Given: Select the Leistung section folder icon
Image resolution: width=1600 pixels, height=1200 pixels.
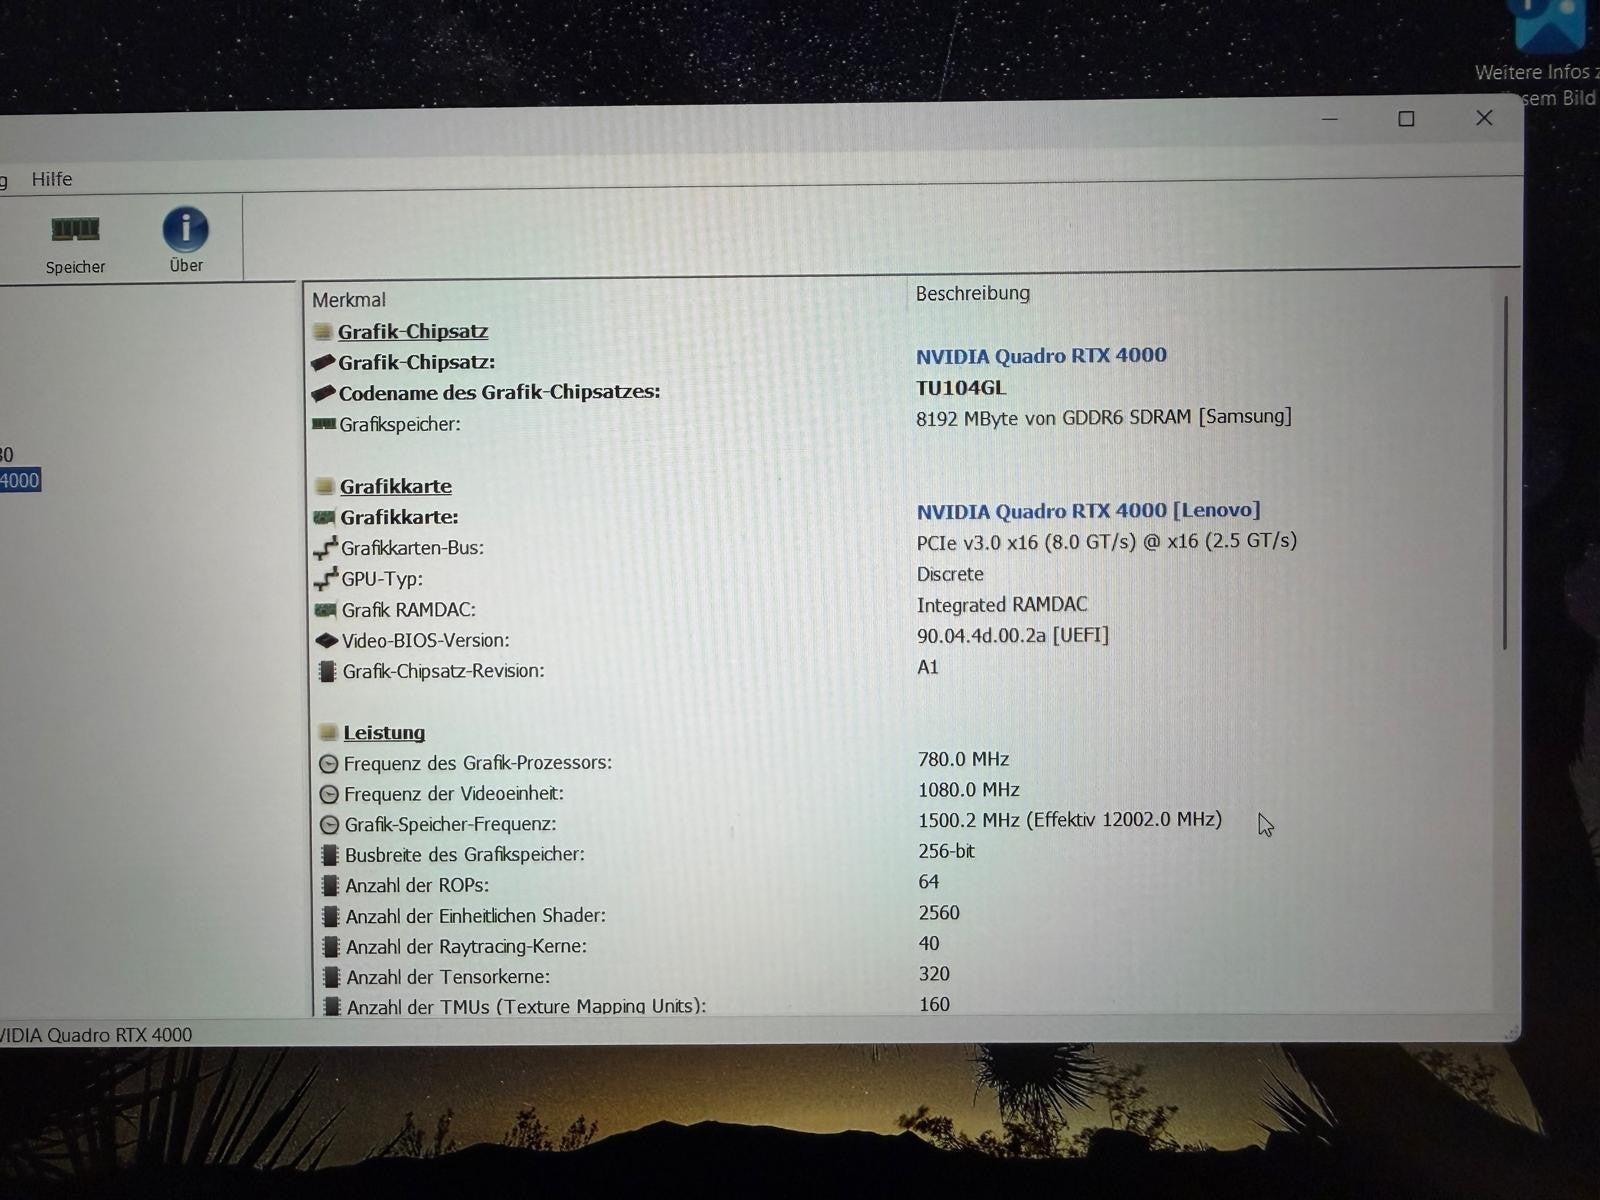Looking at the screenshot, I should coord(327,732).
